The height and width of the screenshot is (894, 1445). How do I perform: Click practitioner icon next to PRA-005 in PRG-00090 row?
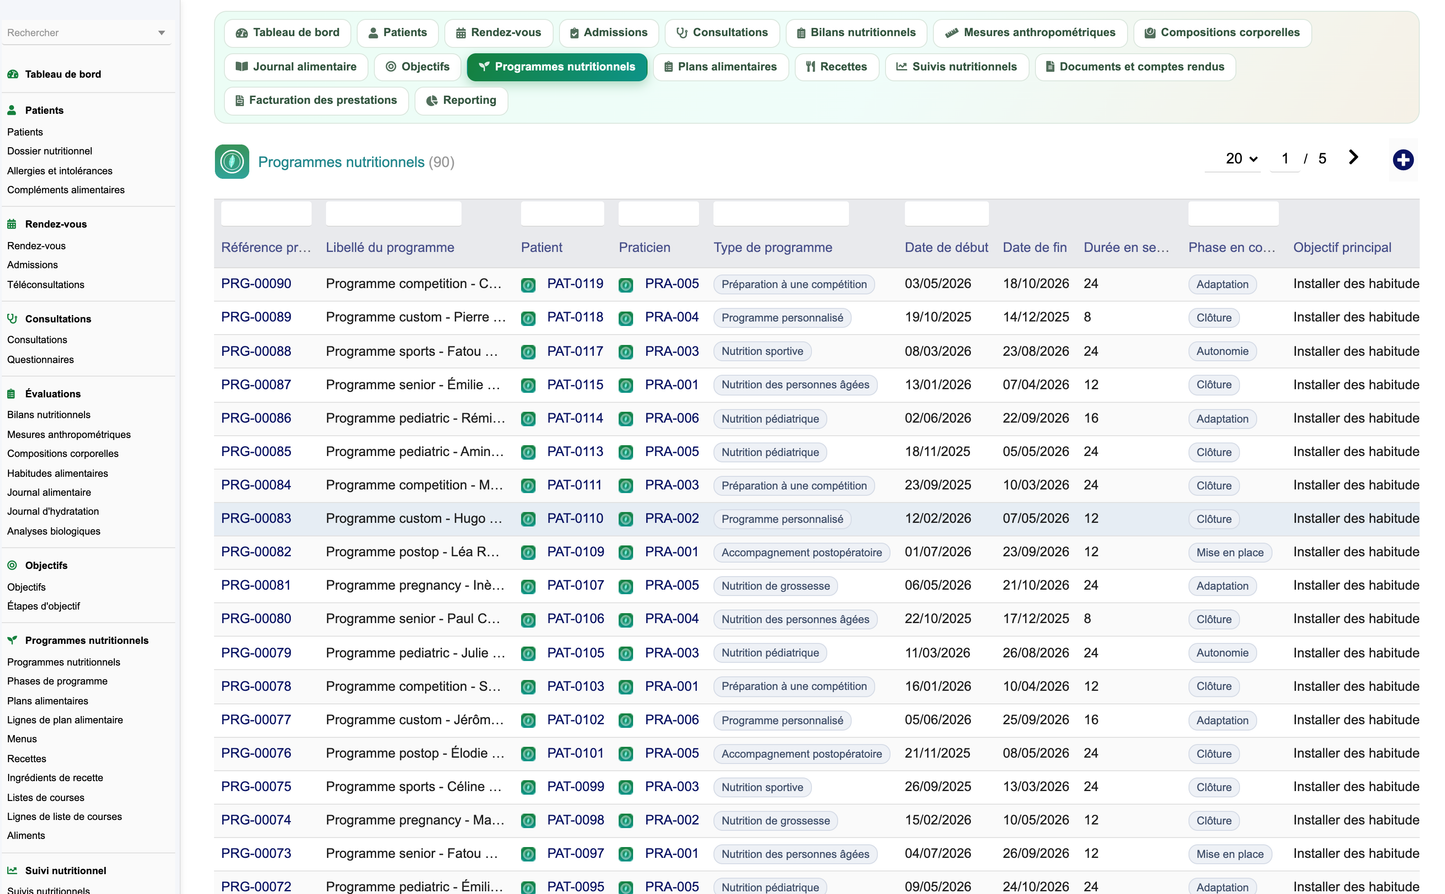(x=626, y=285)
